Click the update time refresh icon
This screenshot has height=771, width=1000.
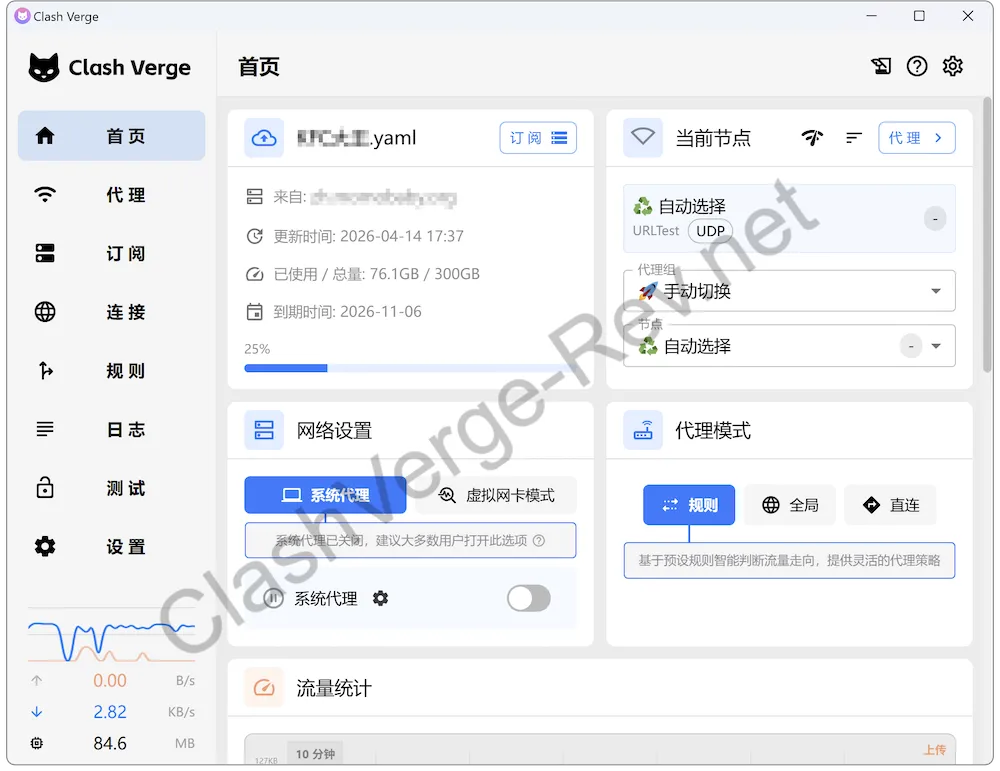coord(254,236)
